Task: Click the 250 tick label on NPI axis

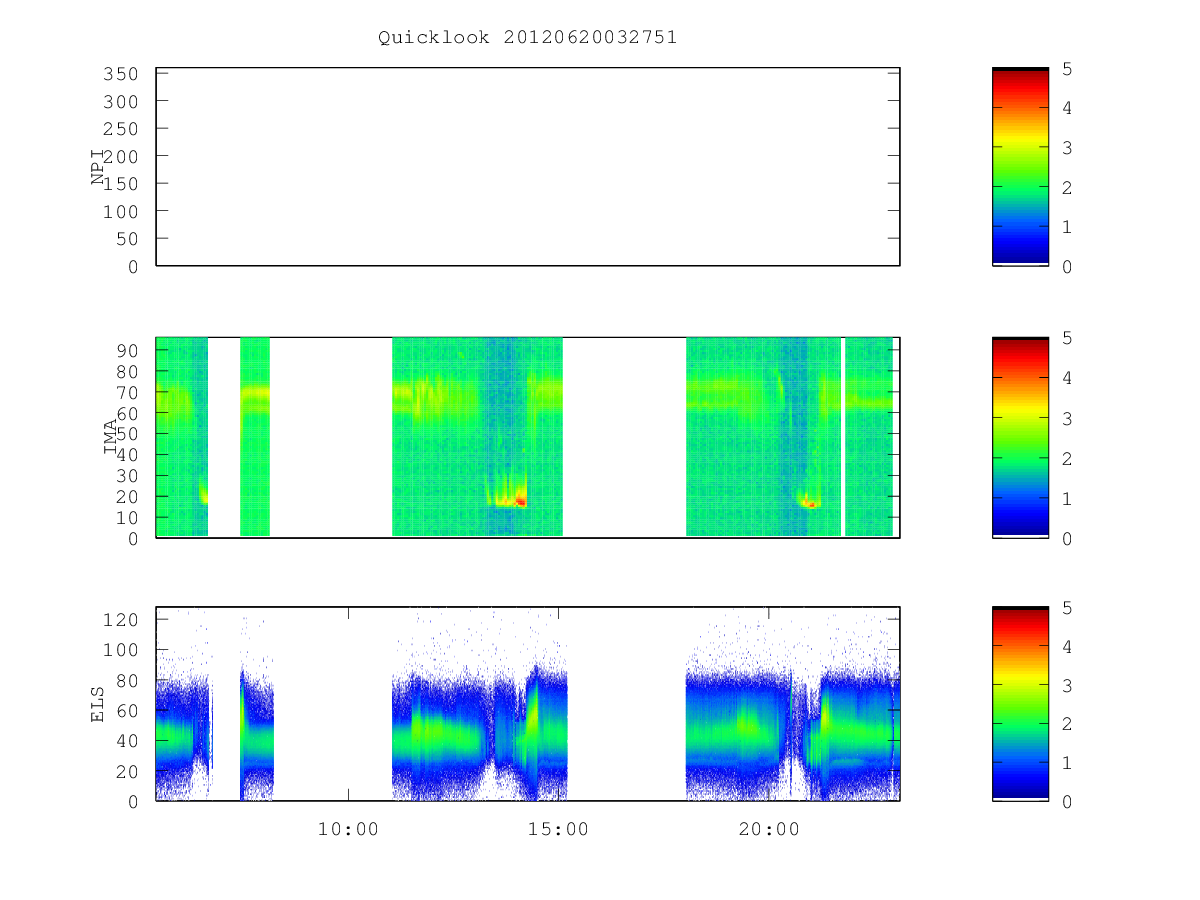Action: pyautogui.click(x=120, y=129)
